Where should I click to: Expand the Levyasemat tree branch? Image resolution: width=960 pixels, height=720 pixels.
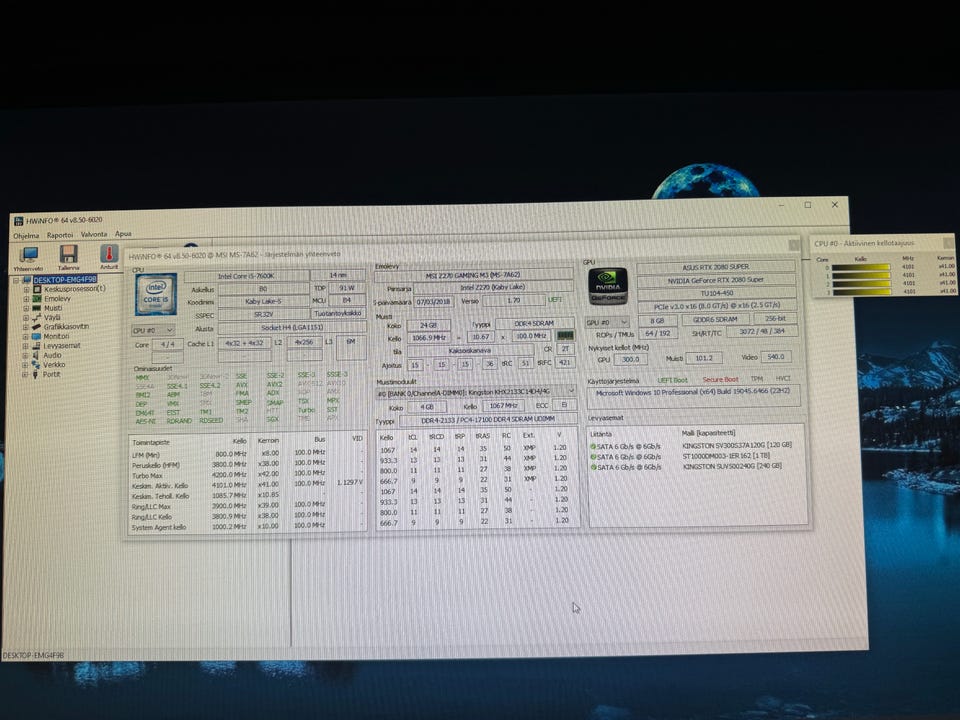[x=26, y=347]
